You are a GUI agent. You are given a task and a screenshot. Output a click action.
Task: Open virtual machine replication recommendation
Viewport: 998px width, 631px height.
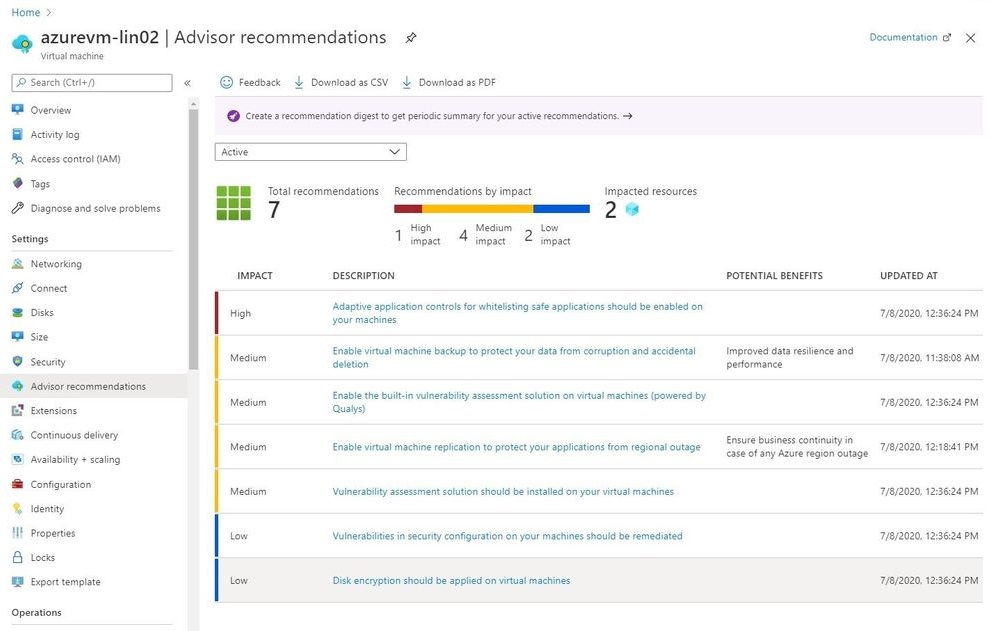pyautogui.click(x=516, y=447)
